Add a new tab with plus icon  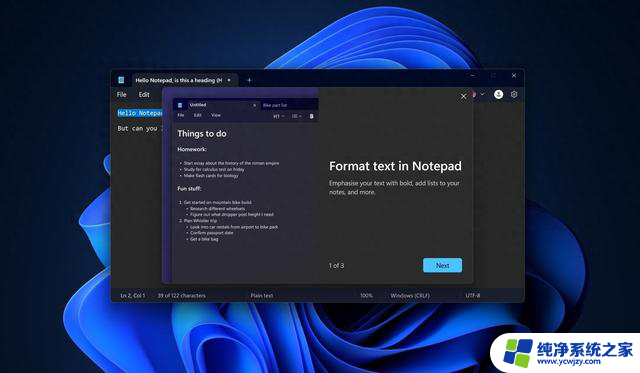249,80
